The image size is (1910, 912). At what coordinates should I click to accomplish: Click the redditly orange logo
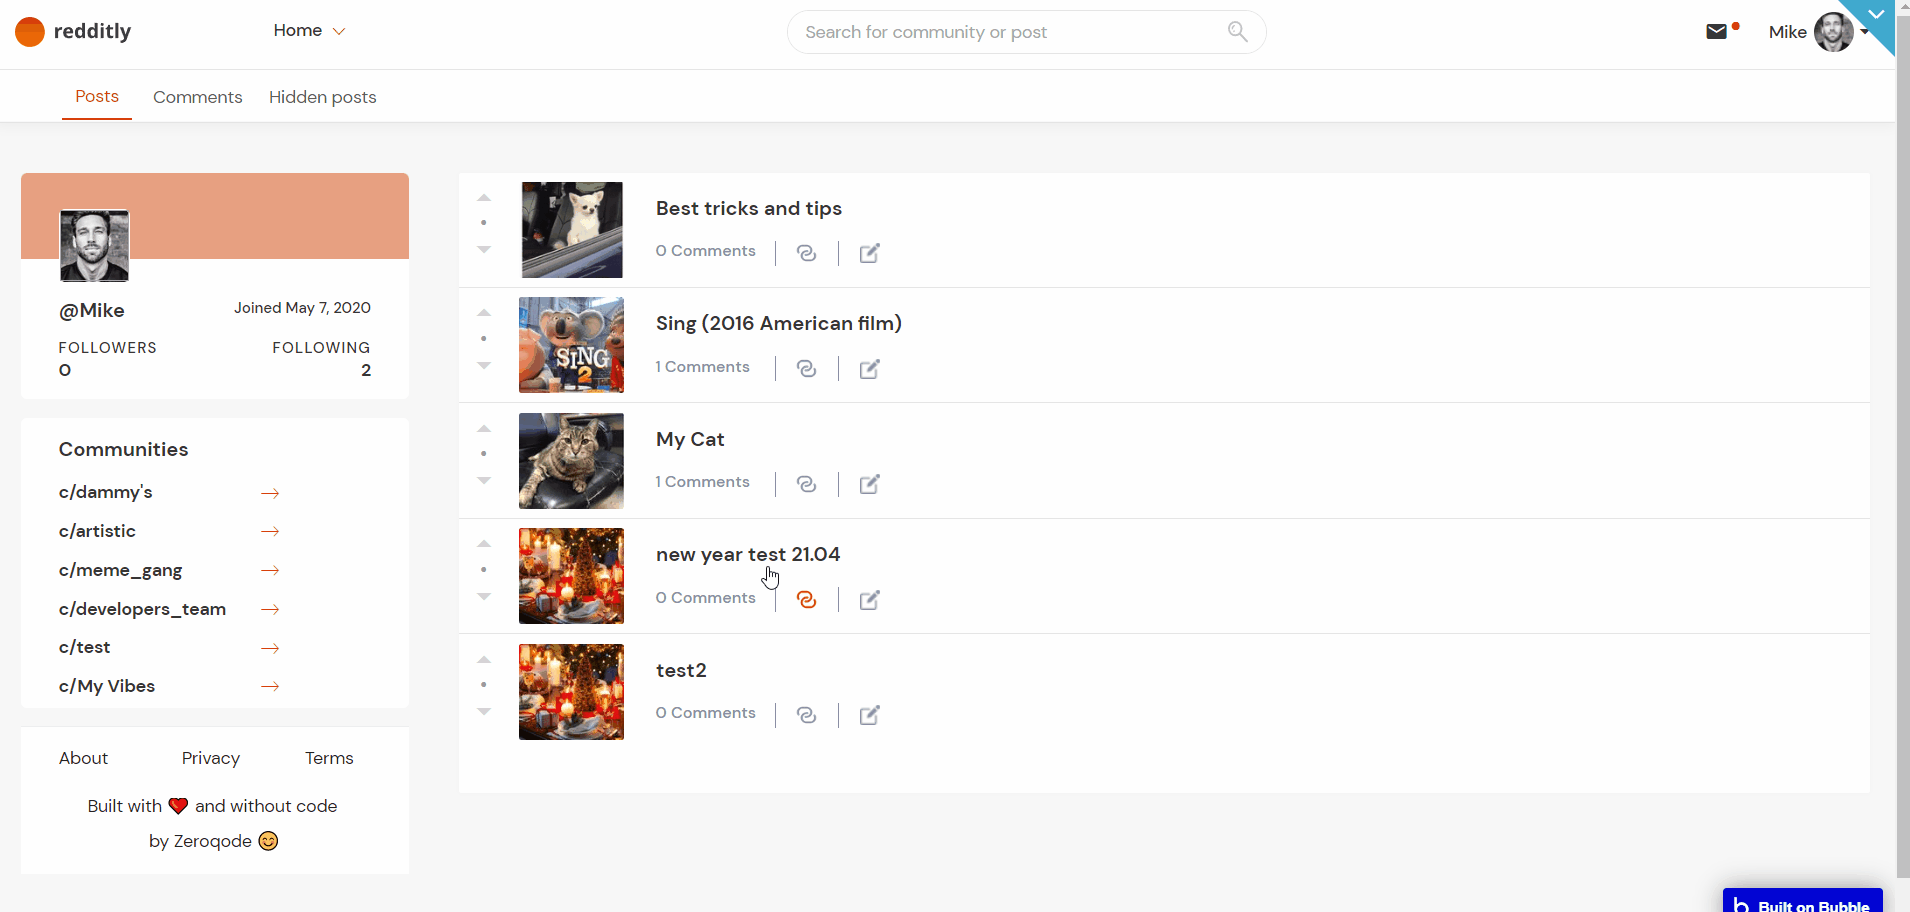[x=30, y=32]
